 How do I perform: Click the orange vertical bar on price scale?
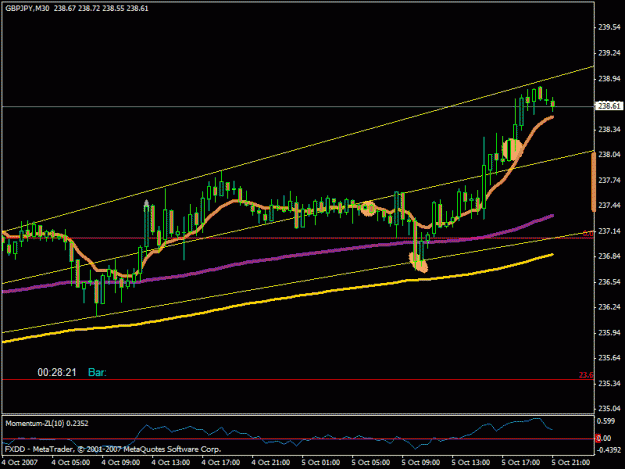[x=593, y=182]
